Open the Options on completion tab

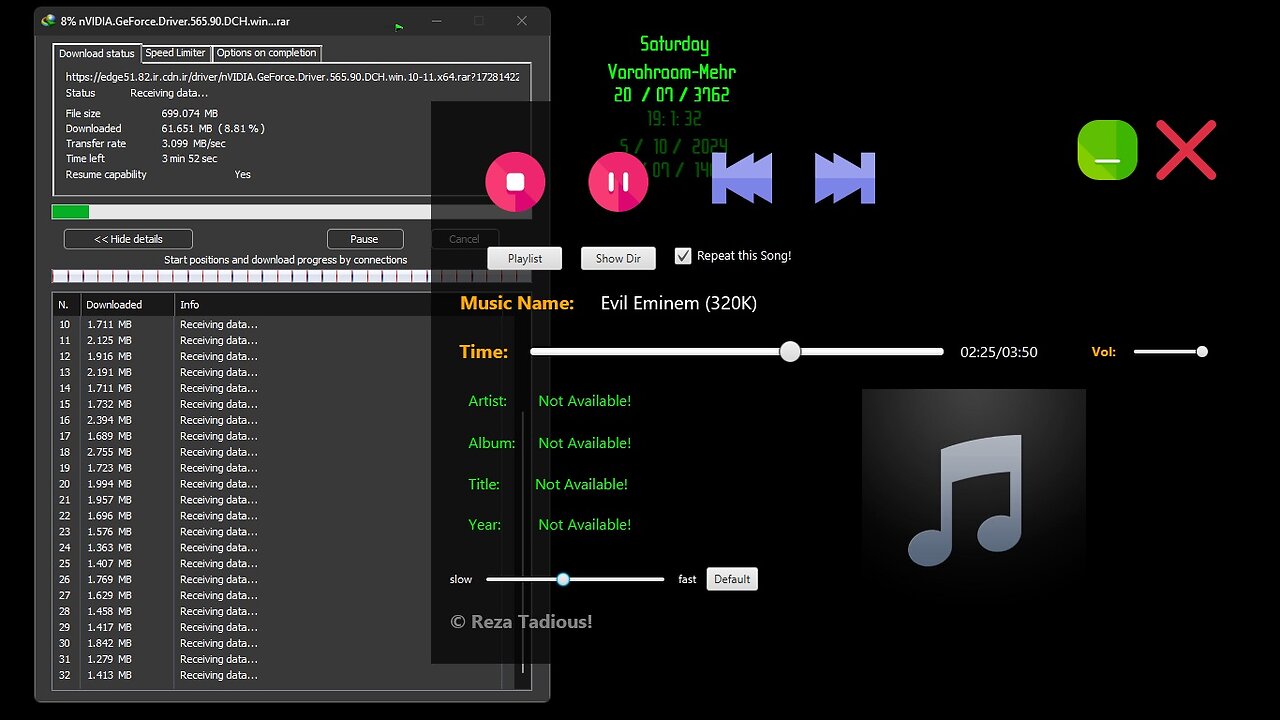pos(266,53)
